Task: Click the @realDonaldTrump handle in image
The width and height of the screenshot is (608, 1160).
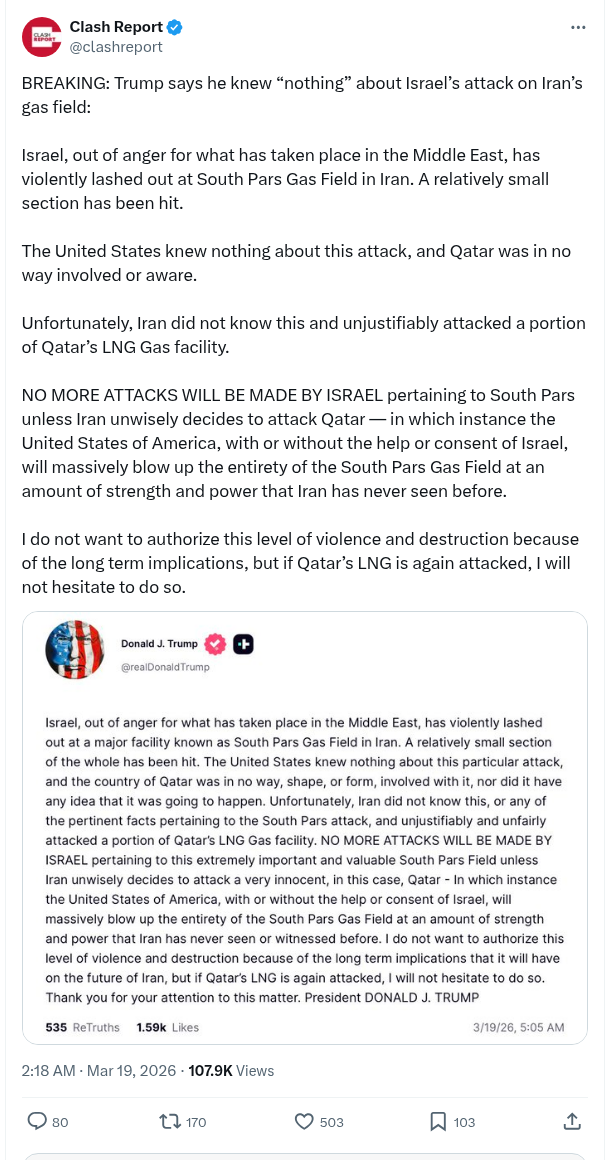Action: click(165, 666)
